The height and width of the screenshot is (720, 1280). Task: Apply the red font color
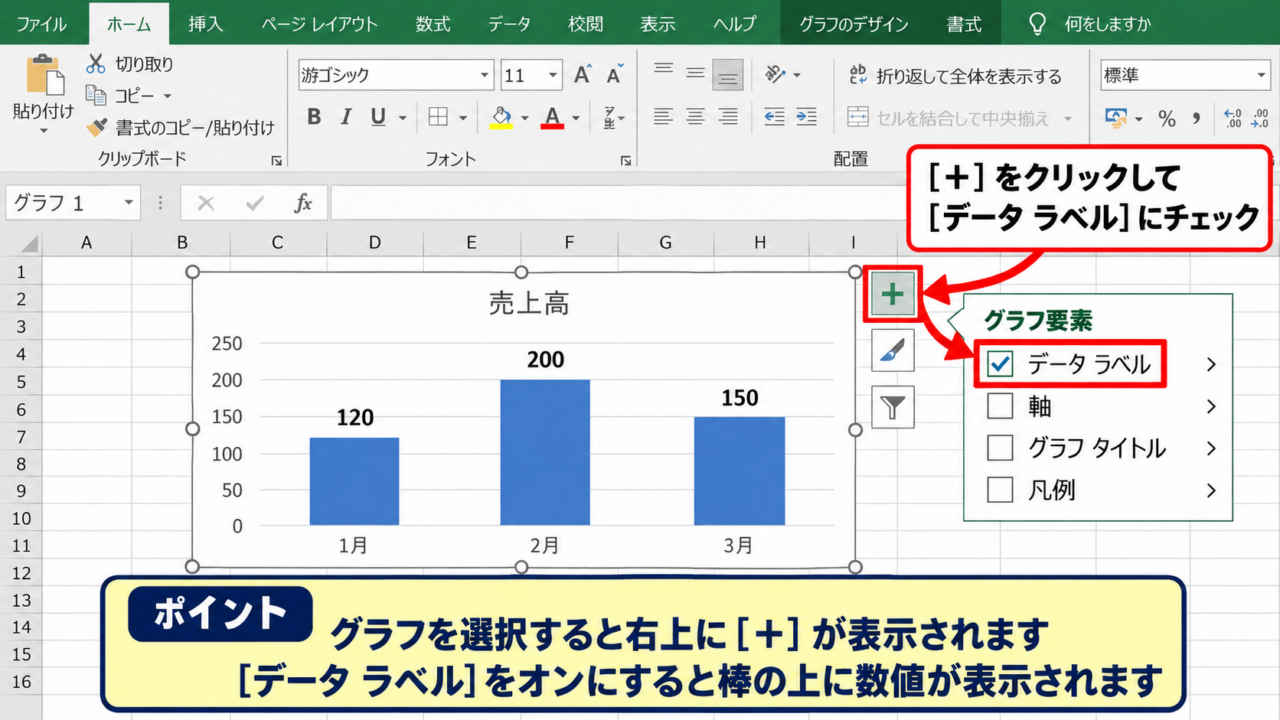coord(553,118)
